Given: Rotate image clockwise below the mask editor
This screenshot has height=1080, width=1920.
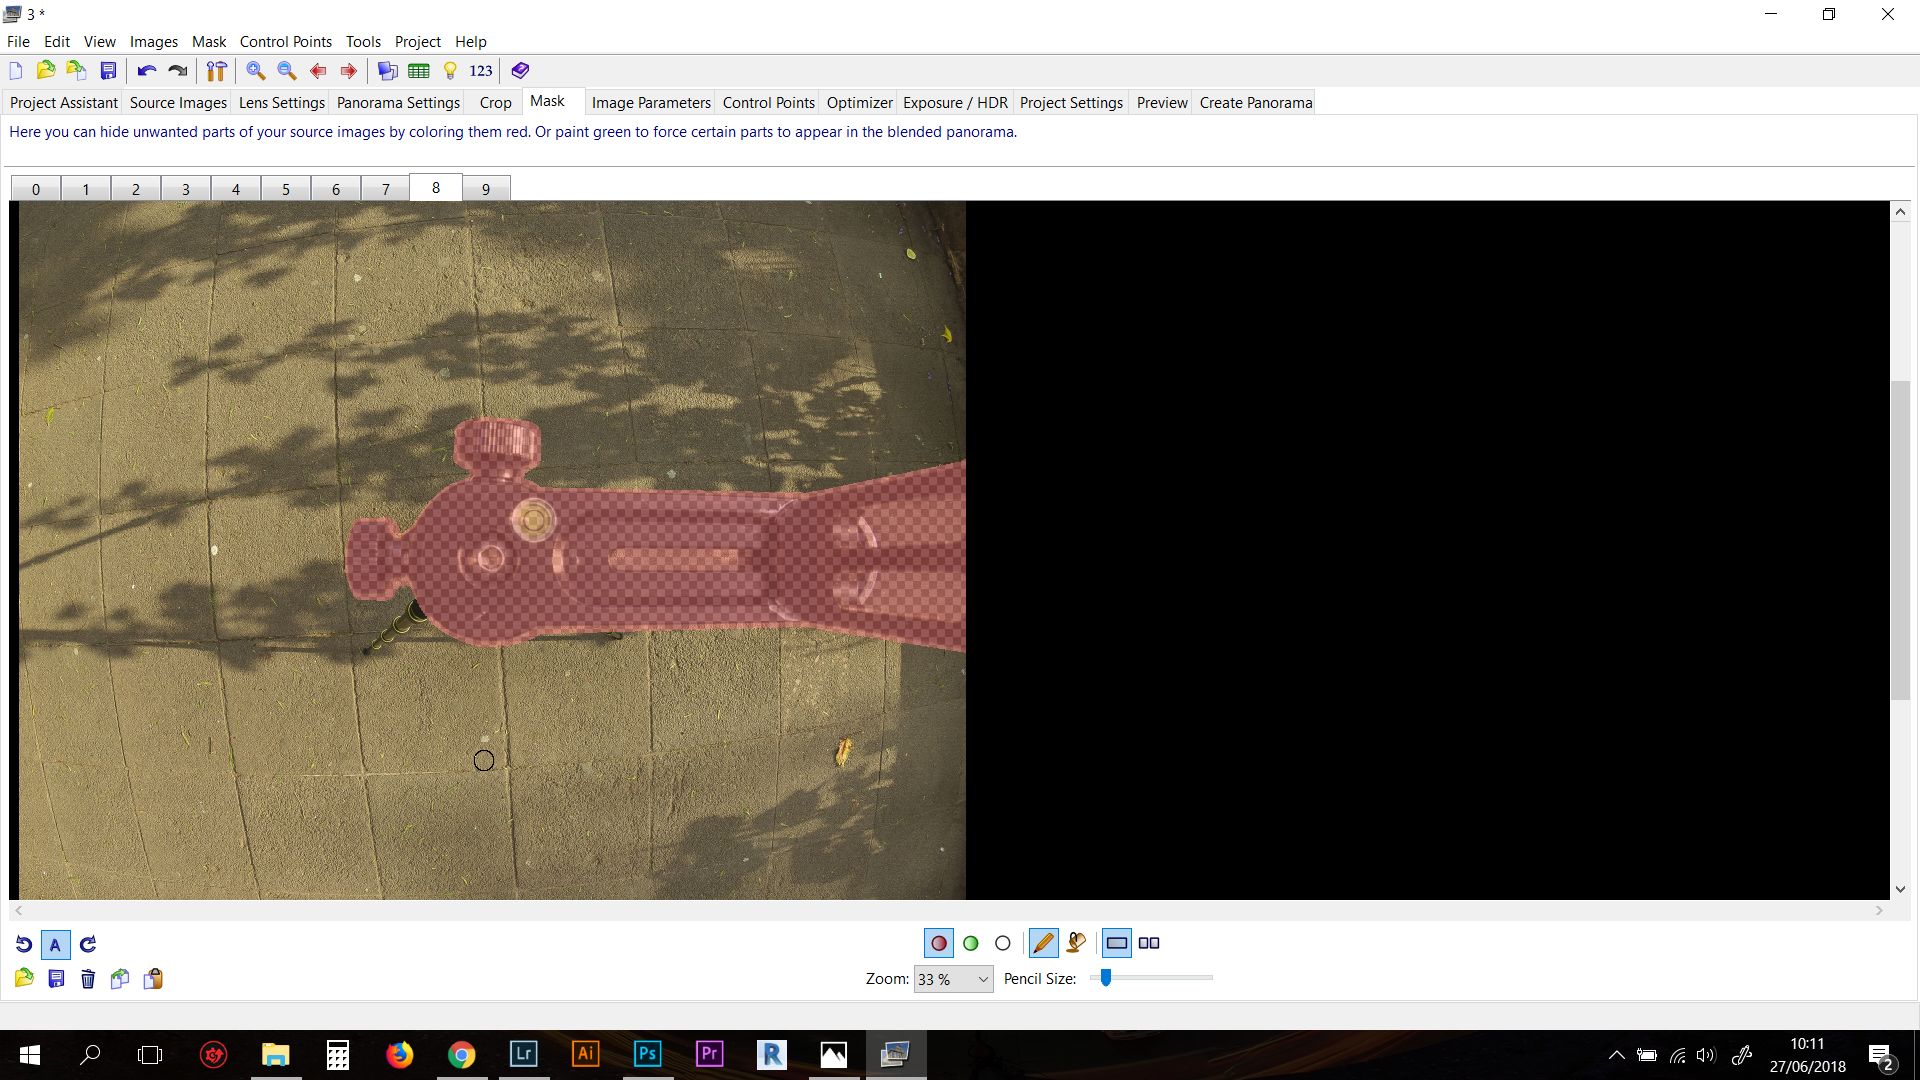Looking at the screenshot, I should point(88,944).
